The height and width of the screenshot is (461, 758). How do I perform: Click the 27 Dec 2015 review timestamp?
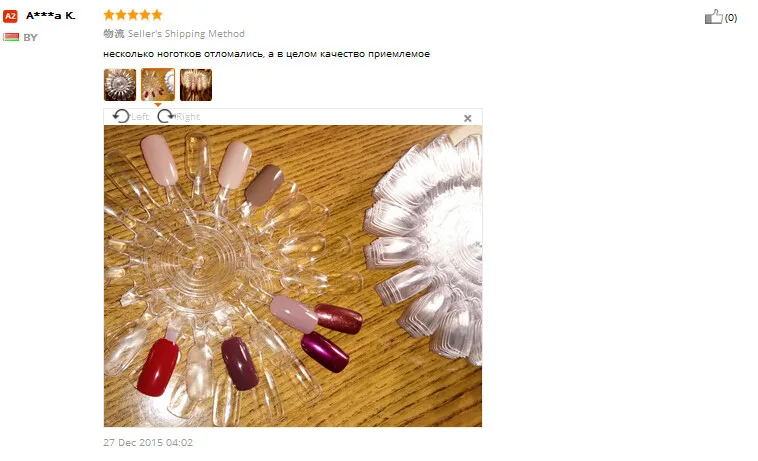point(148,443)
